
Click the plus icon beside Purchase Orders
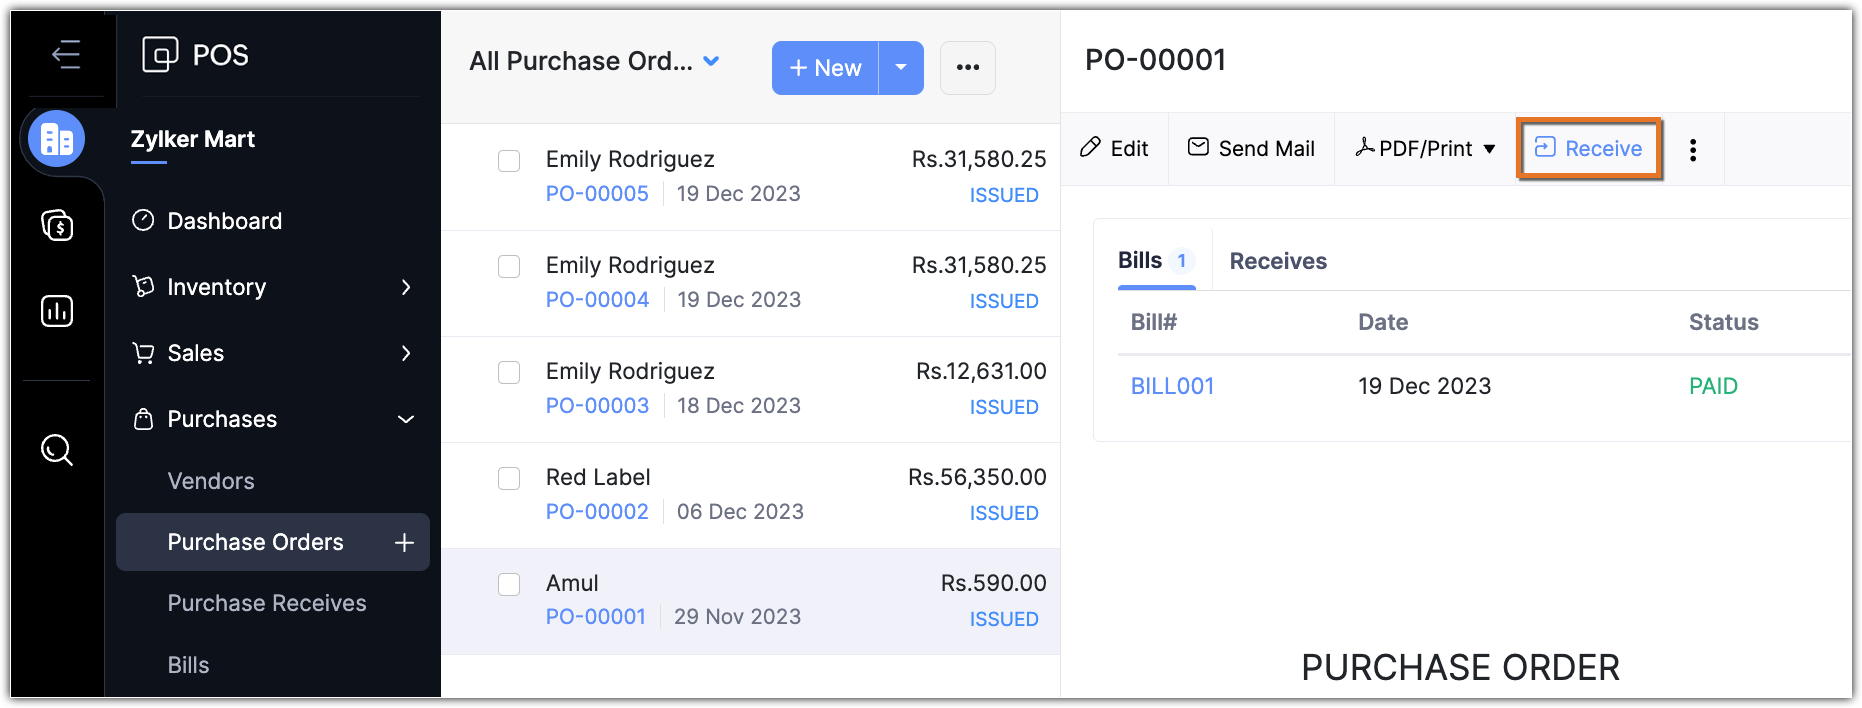pyautogui.click(x=404, y=542)
